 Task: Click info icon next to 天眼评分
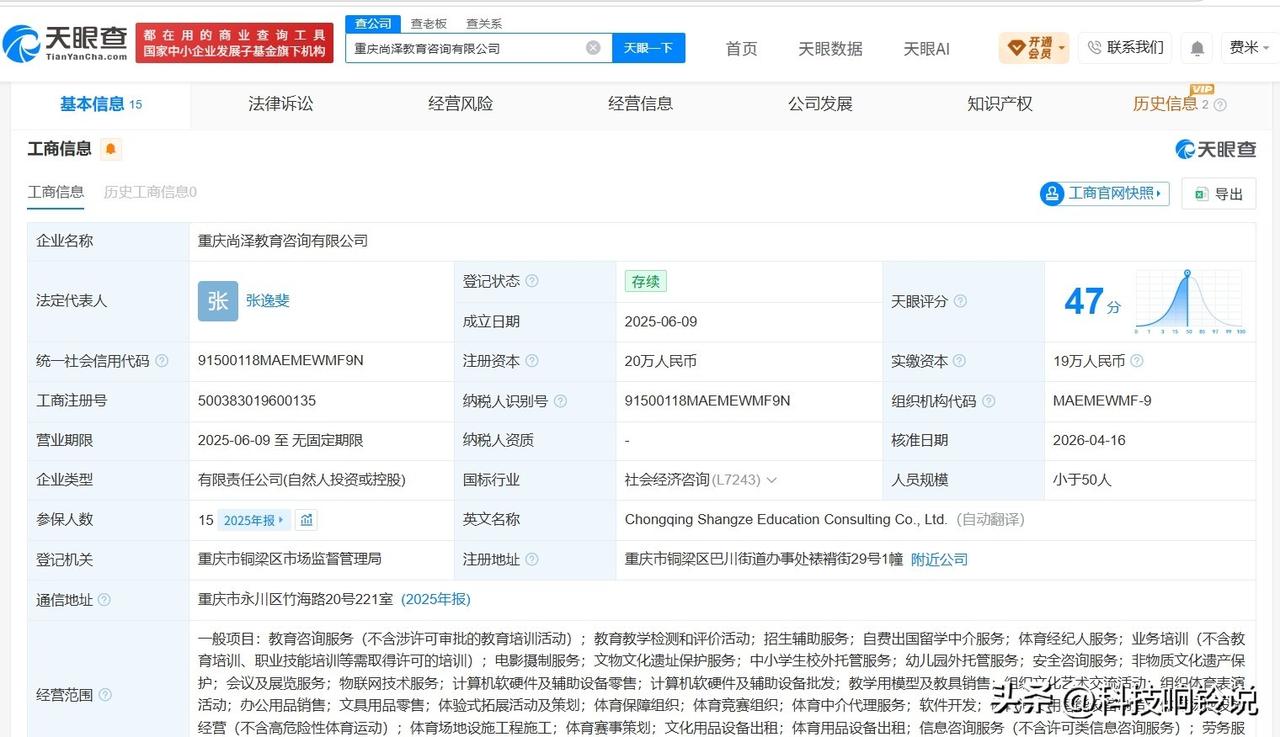pos(960,301)
